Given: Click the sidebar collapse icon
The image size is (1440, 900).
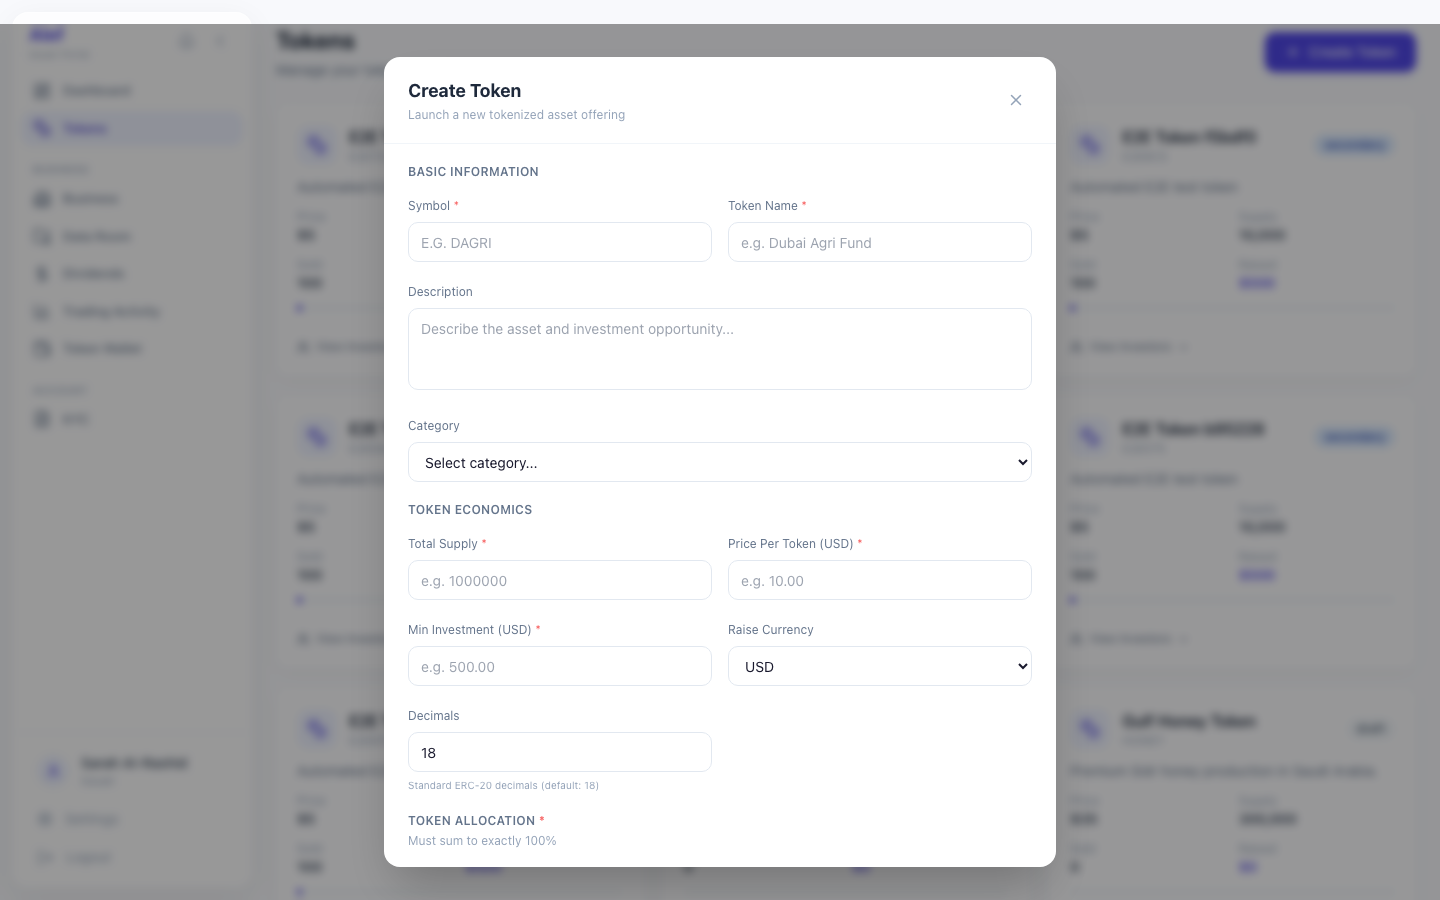Looking at the screenshot, I should click(x=220, y=41).
